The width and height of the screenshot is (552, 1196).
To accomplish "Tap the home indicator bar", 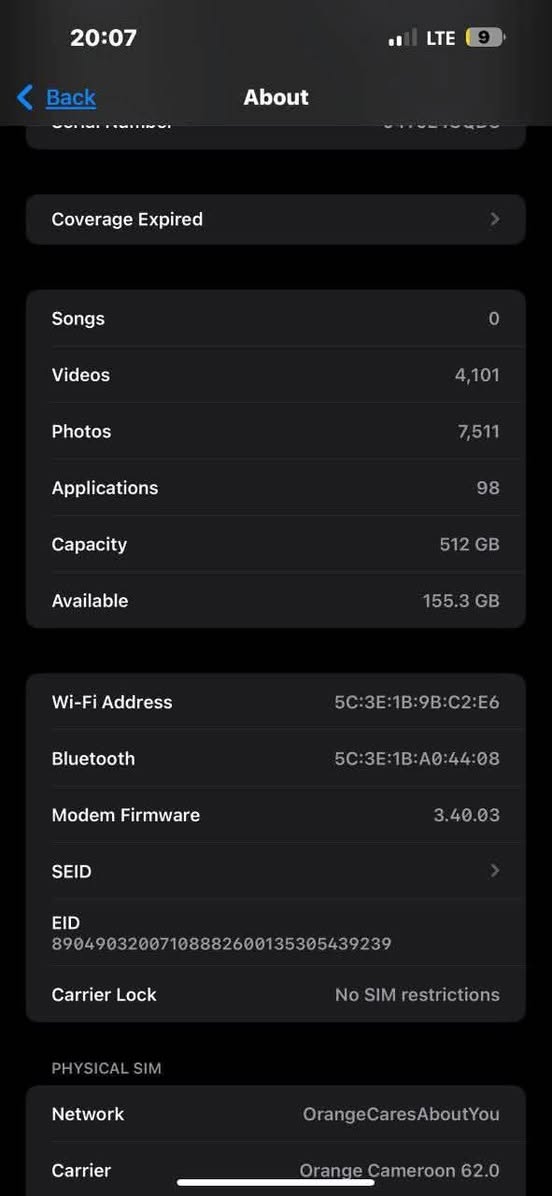I will (x=276, y=1182).
